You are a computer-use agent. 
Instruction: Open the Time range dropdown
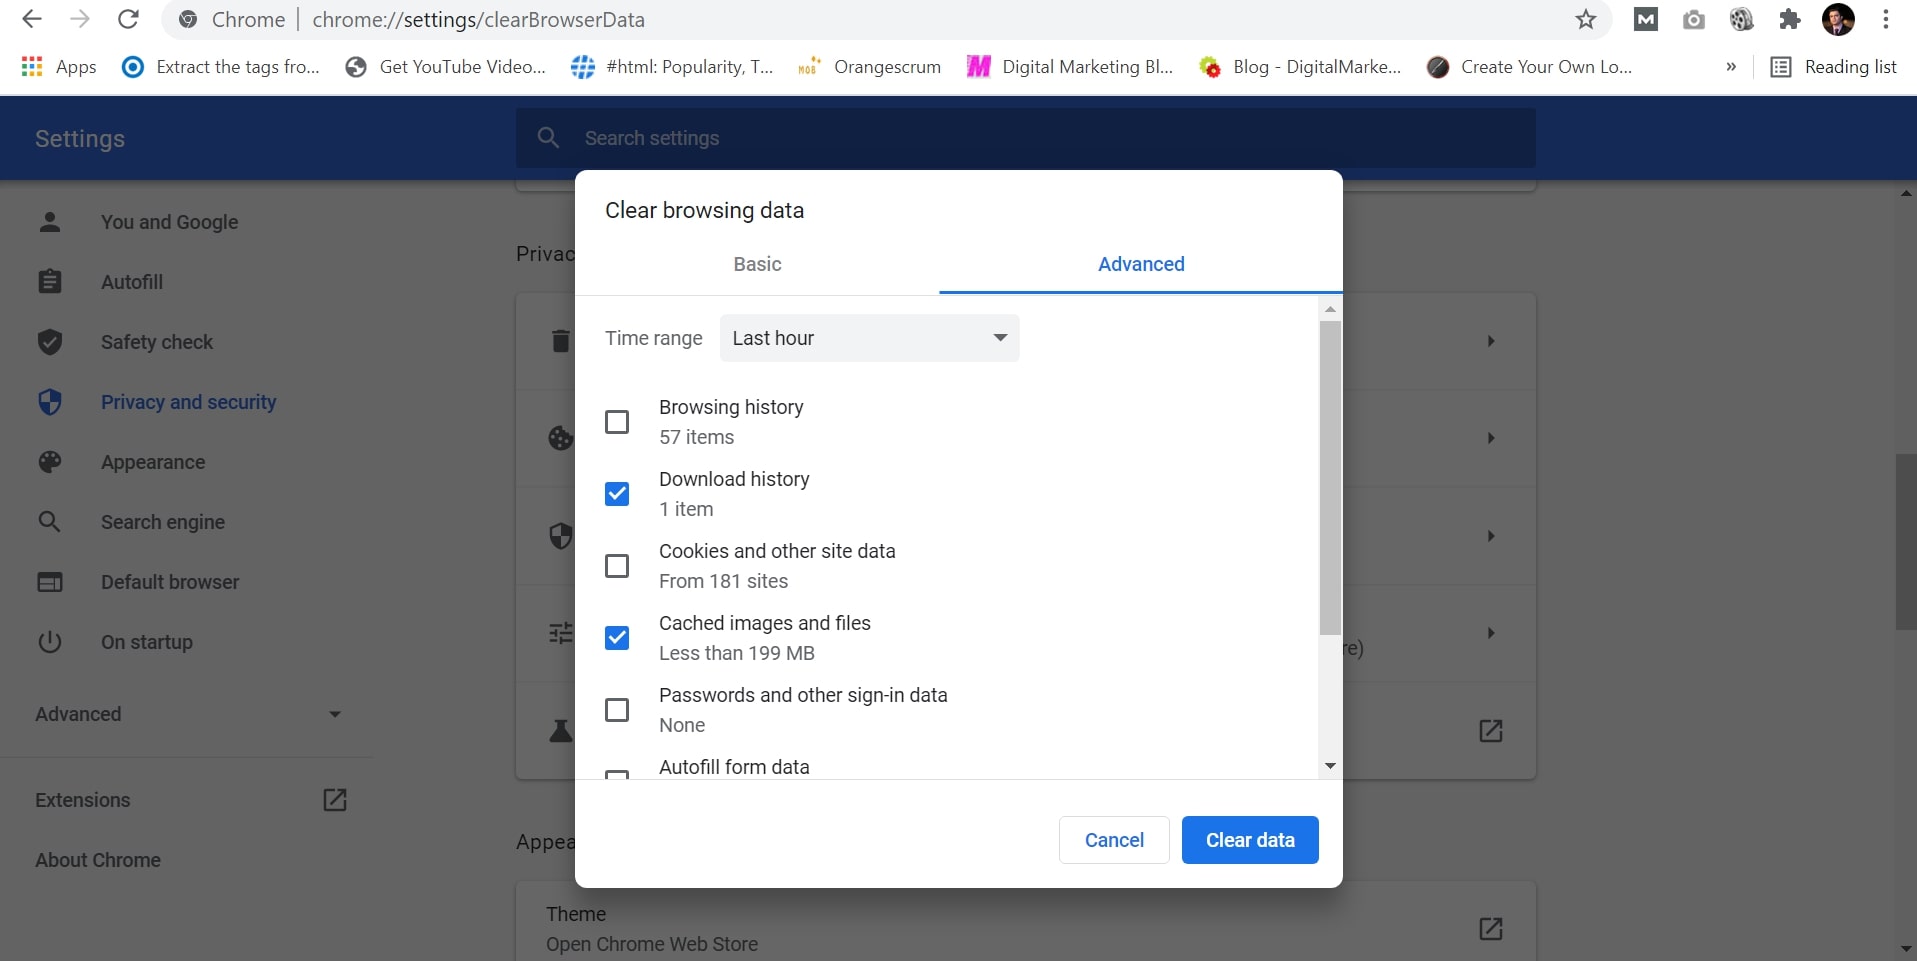(x=868, y=338)
